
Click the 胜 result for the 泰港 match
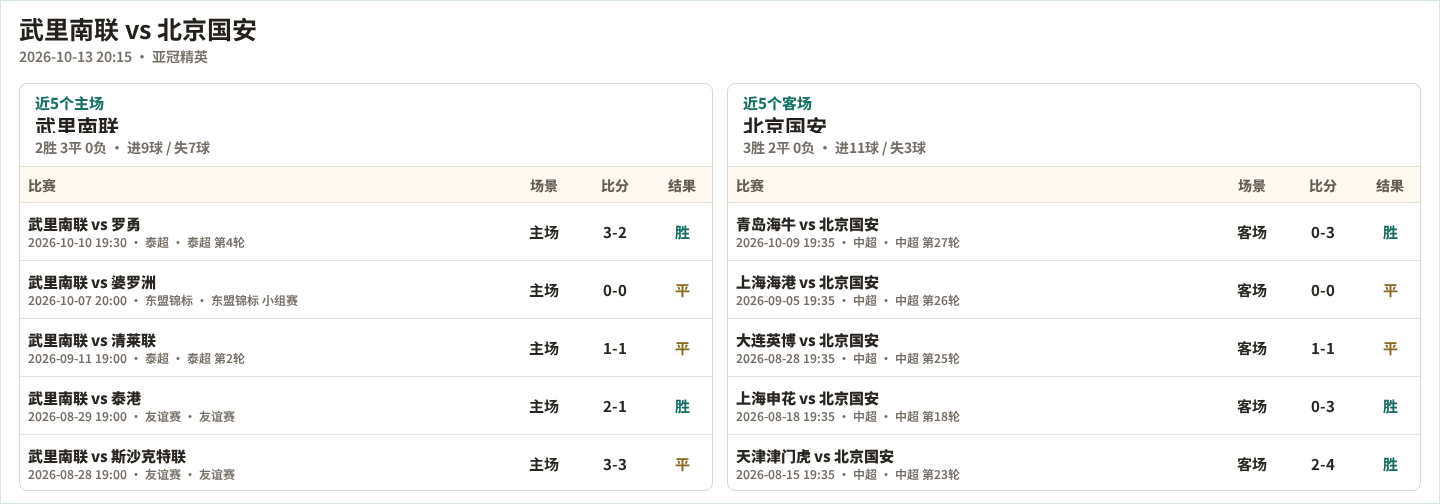[x=682, y=406]
